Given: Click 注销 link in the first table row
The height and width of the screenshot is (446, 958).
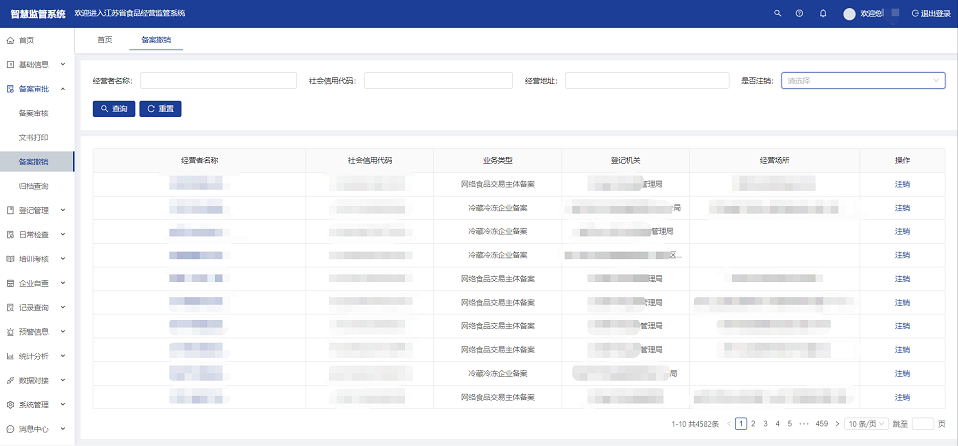Looking at the screenshot, I should (x=902, y=184).
